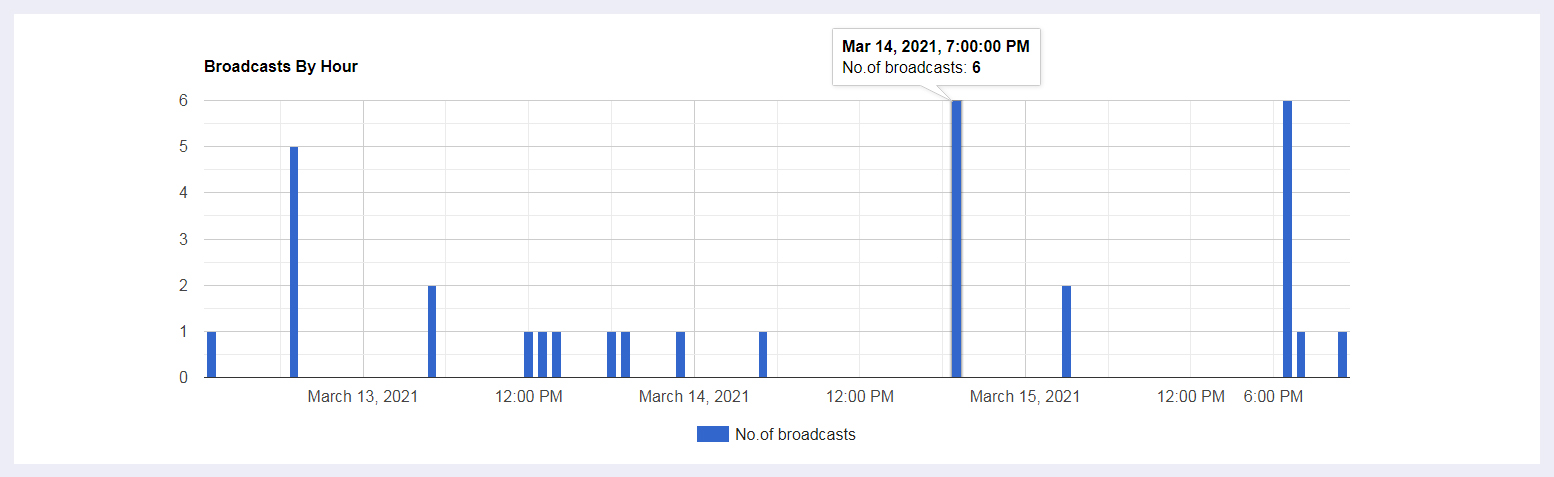Viewport: 1554px width, 477px height.
Task: Click the two-broadcast bar on March 13
Action: point(432,331)
